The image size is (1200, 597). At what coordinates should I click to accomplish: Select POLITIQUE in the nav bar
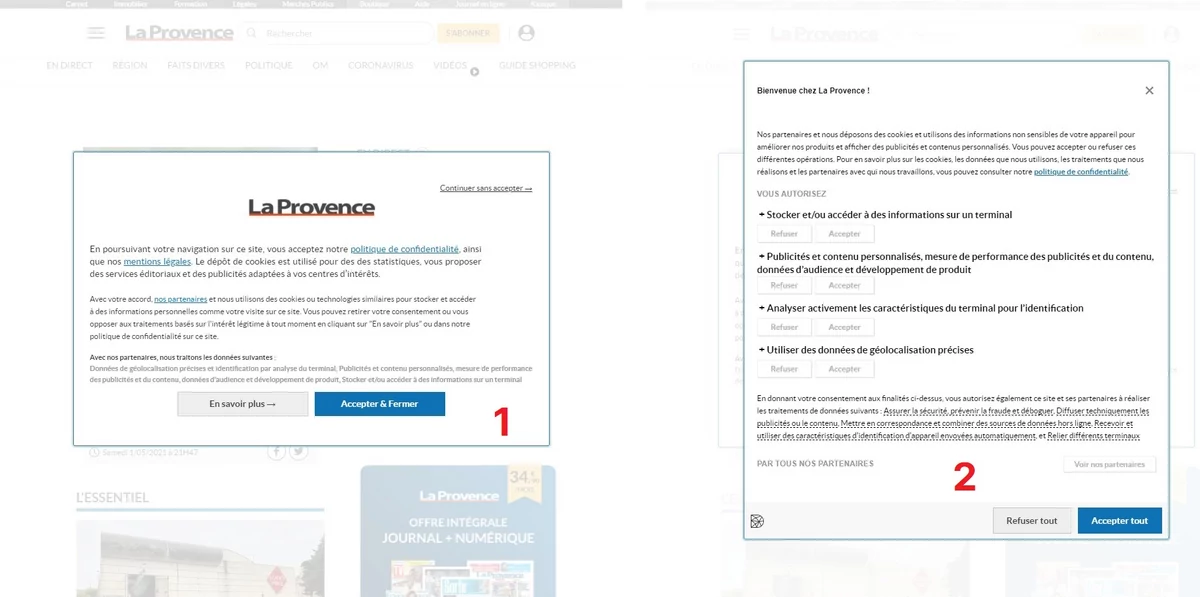click(269, 66)
